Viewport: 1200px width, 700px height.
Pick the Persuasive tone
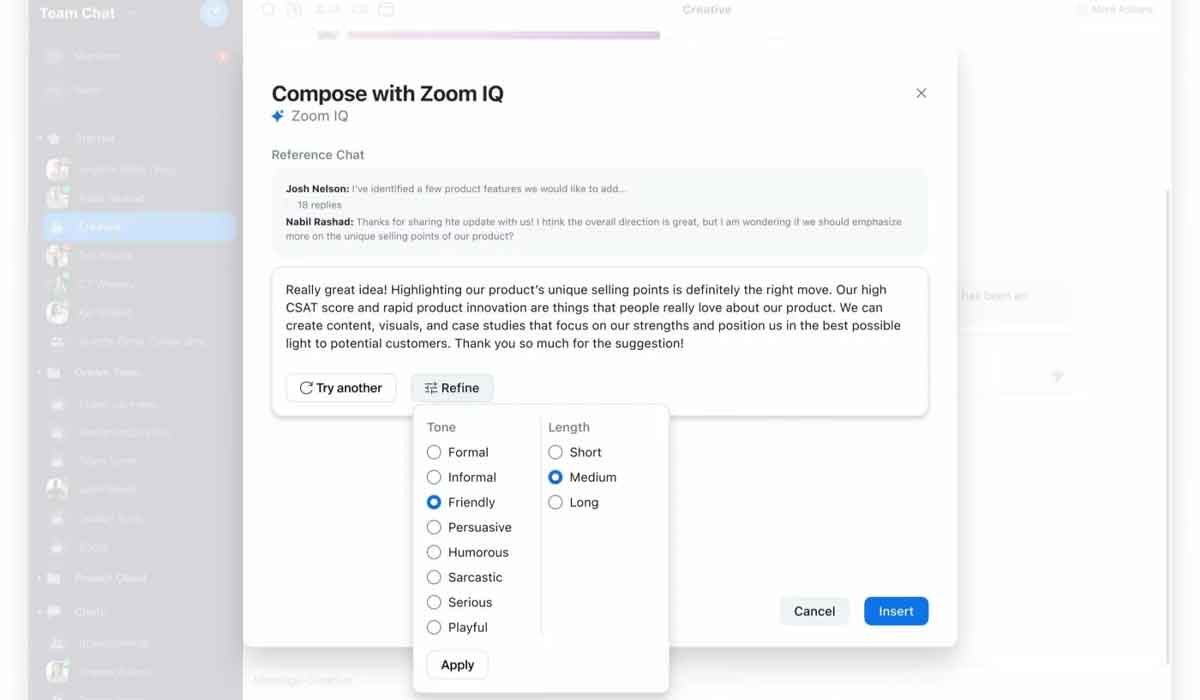434,527
